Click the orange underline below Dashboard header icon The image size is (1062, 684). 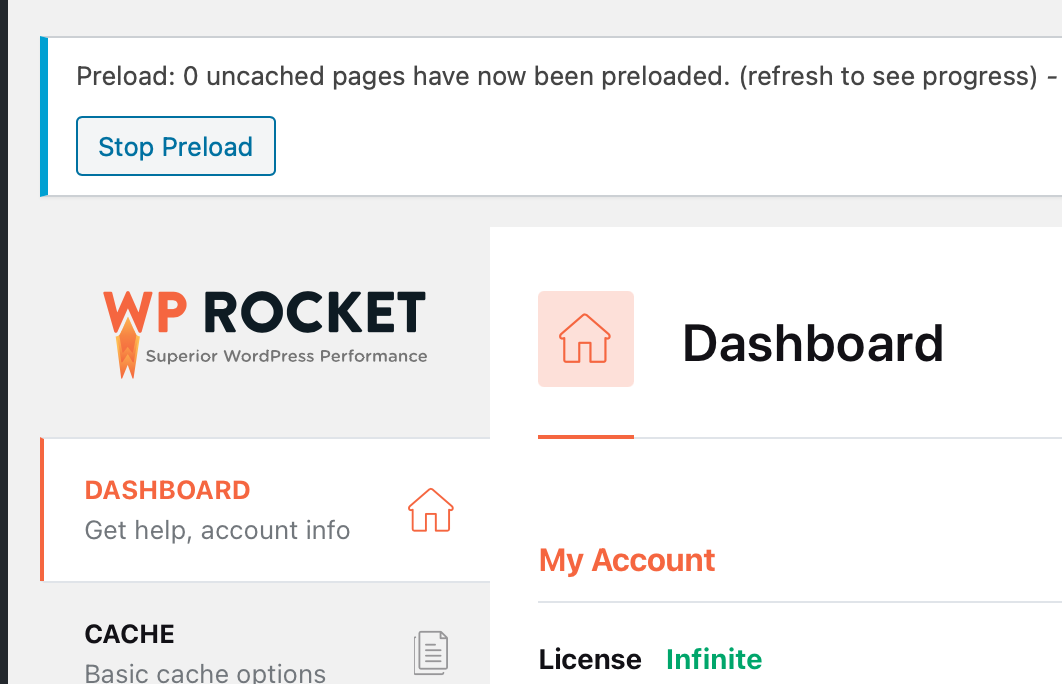pos(585,437)
